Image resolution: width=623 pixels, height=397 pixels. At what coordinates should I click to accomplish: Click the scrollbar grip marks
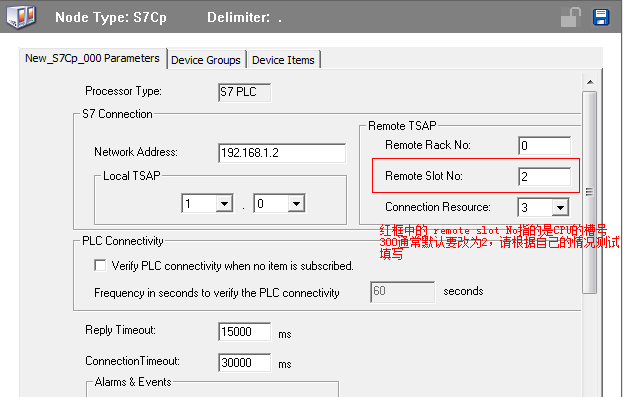point(589,192)
